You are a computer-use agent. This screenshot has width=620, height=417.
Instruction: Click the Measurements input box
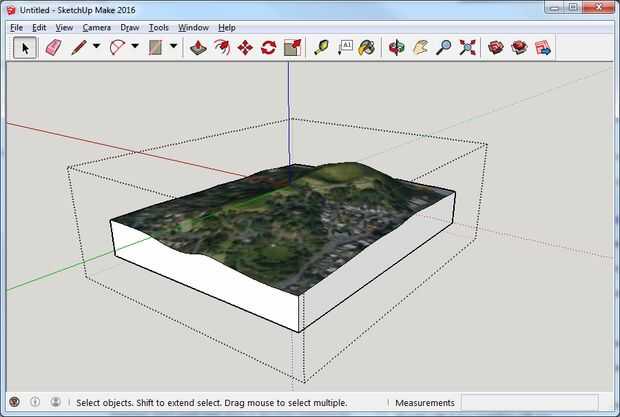pyautogui.click(x=529, y=403)
